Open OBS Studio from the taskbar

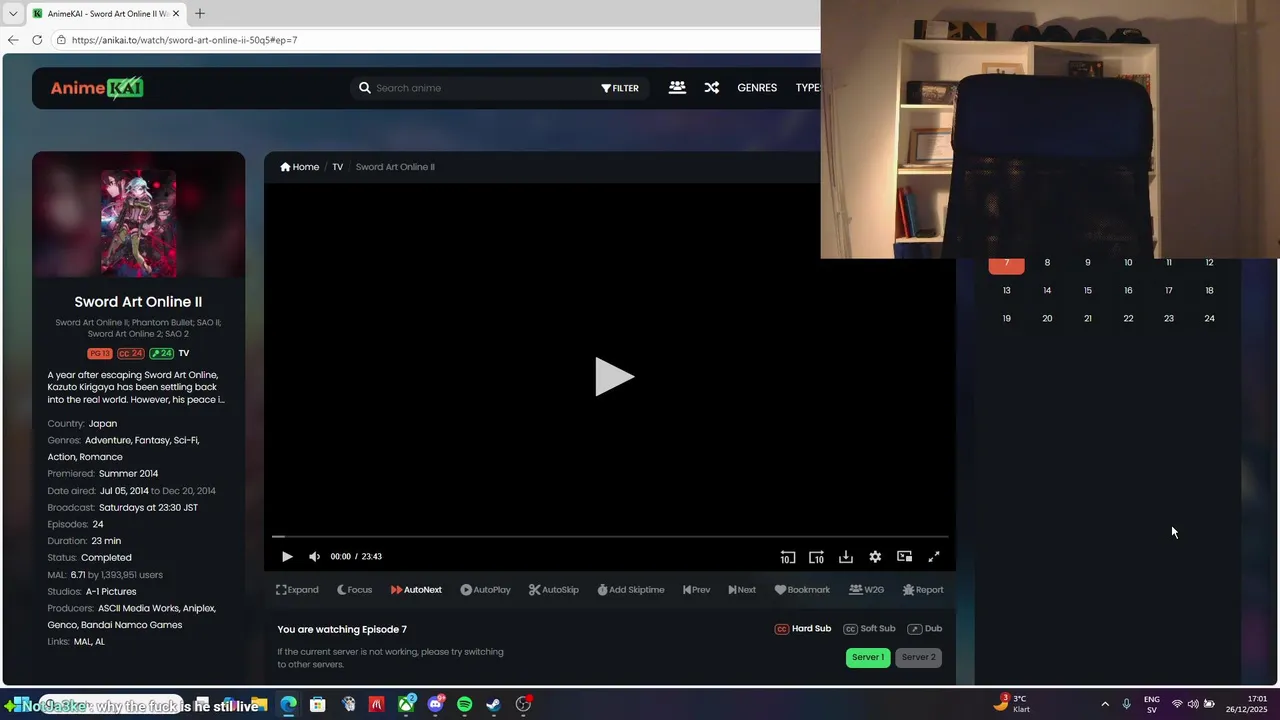pyautogui.click(x=523, y=705)
